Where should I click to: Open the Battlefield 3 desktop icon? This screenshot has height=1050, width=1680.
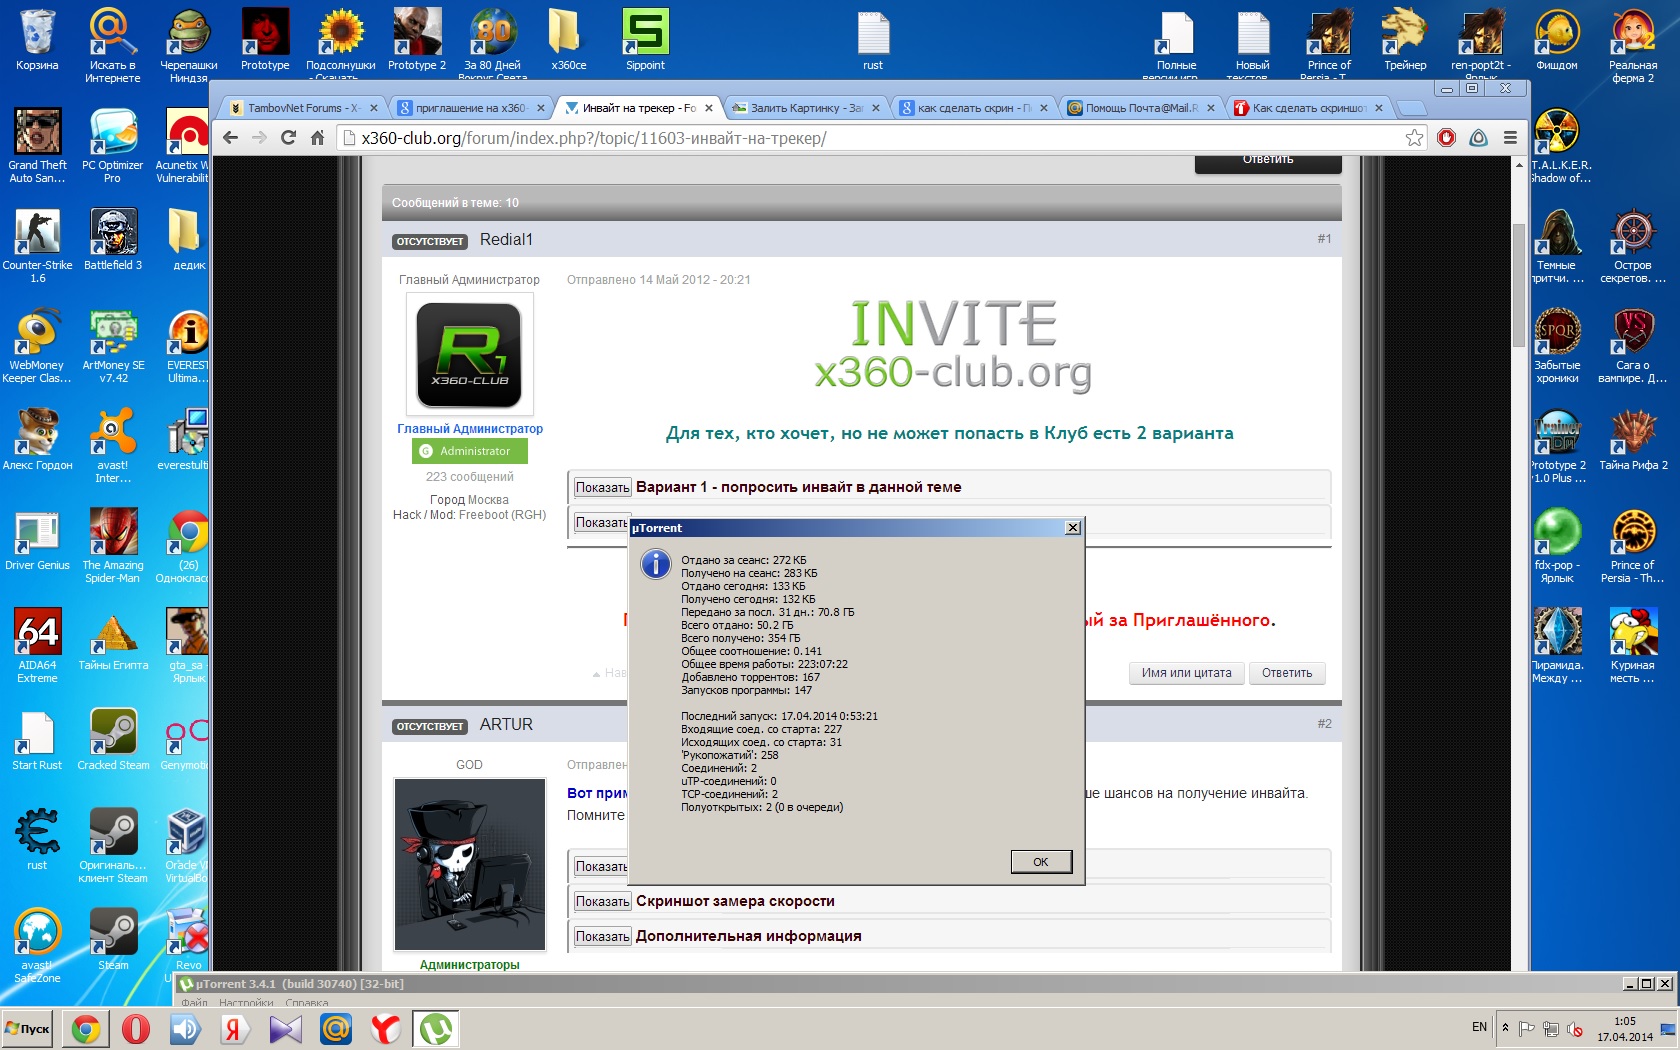tap(113, 240)
